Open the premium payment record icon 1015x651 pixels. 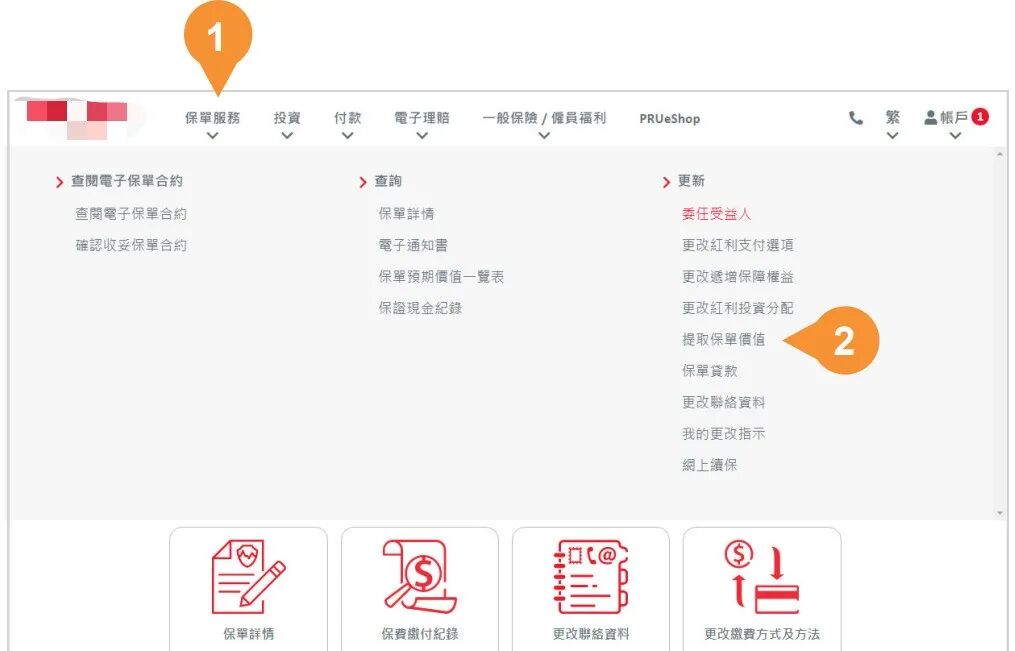(x=419, y=576)
